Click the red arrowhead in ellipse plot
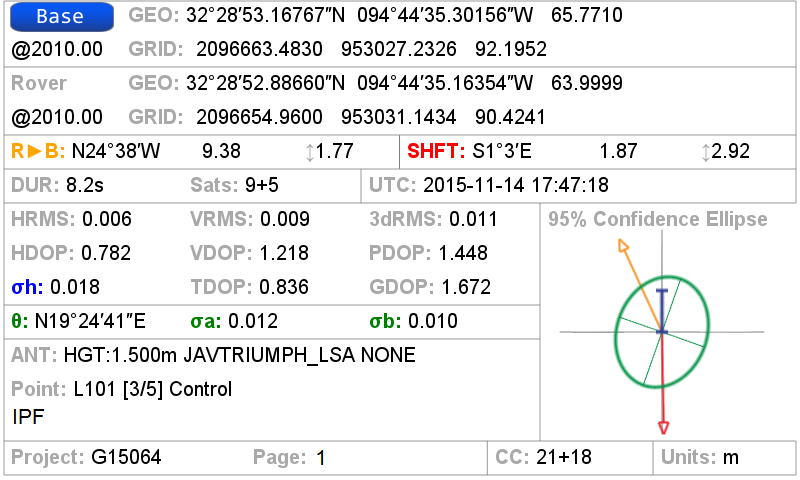The image size is (800, 480). pyautogui.click(x=662, y=427)
